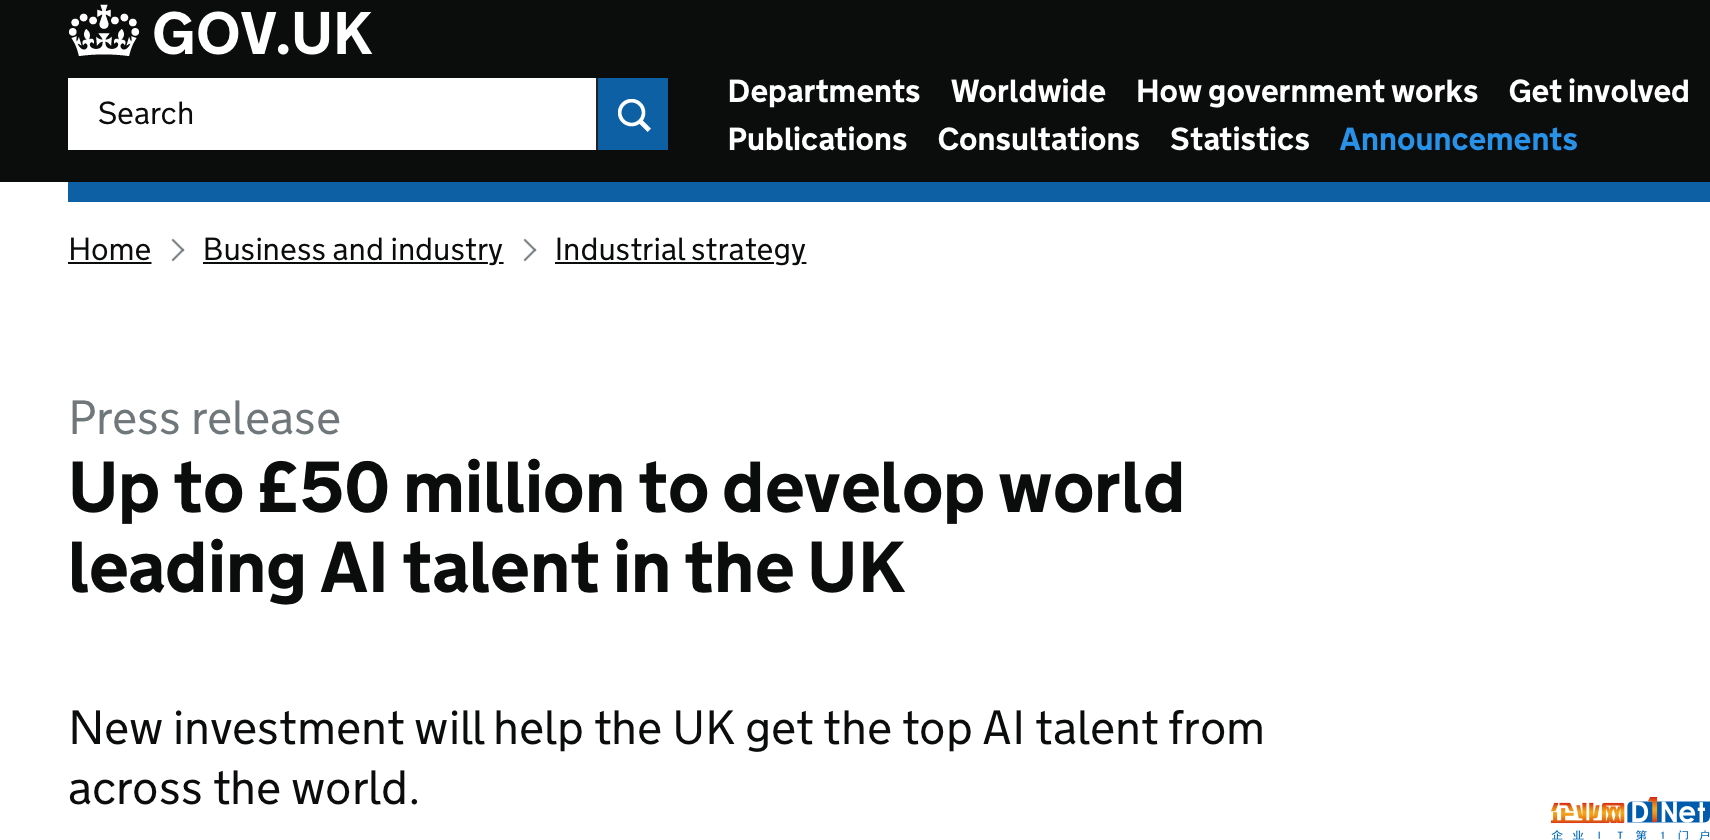Open Consultations from the header
The height and width of the screenshot is (840, 1710).
coord(1038,139)
